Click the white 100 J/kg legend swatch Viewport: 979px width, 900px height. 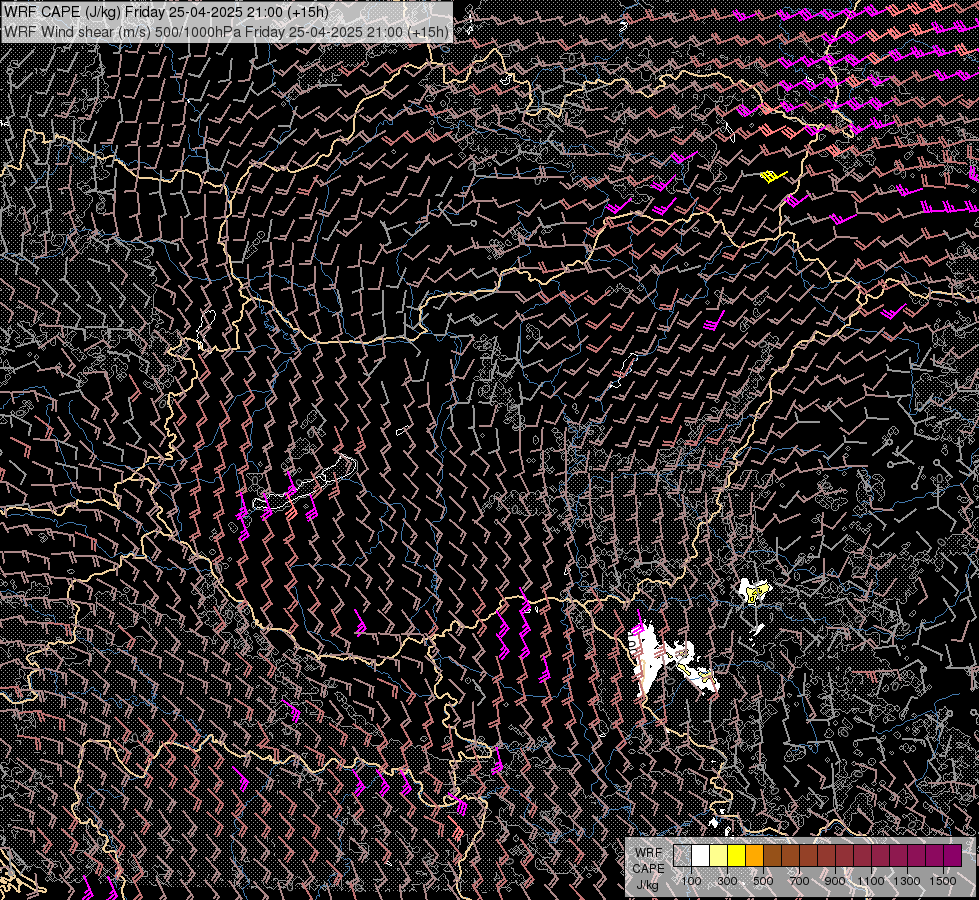(x=701, y=856)
